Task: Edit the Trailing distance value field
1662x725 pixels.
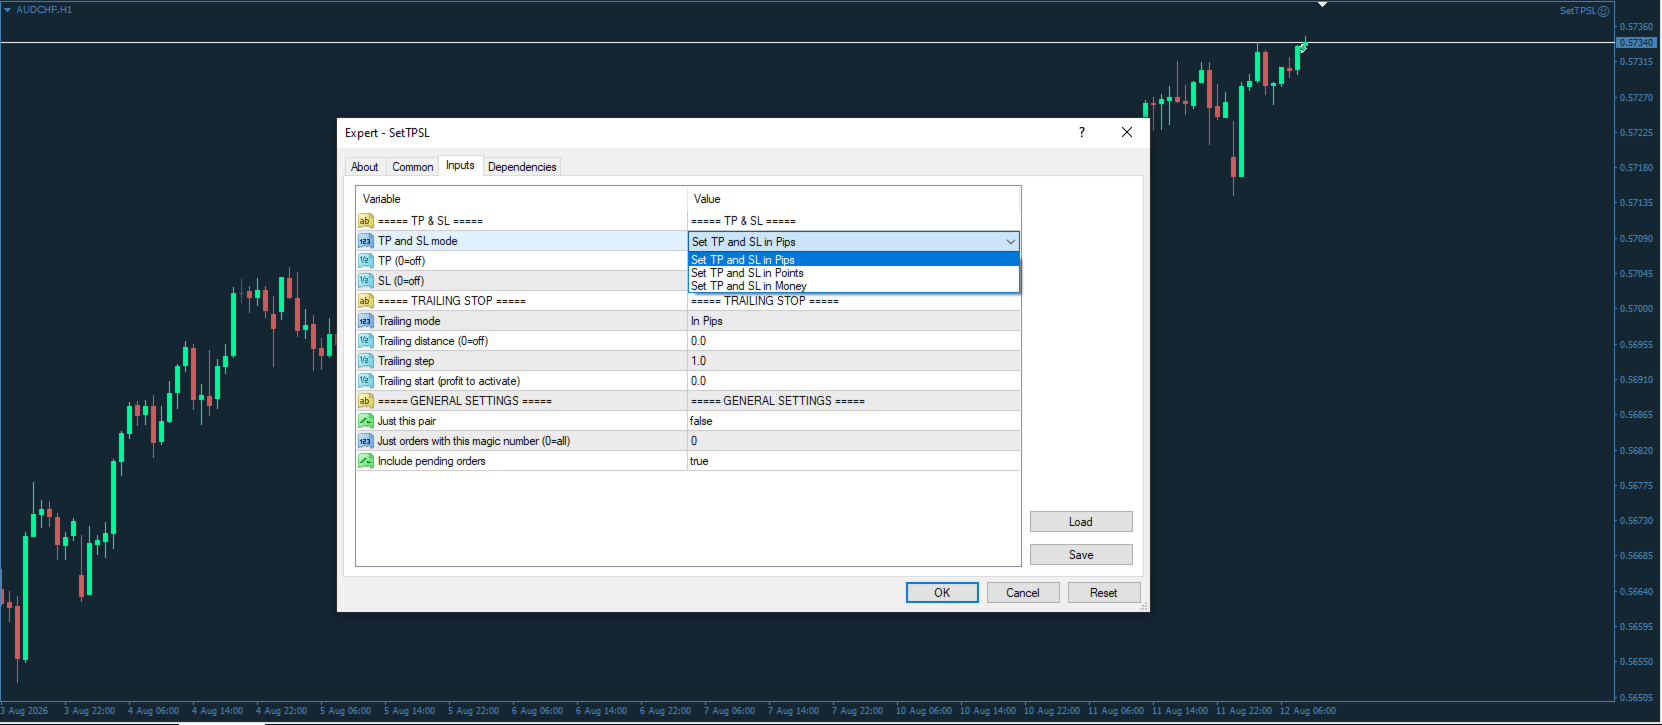Action: click(x=854, y=341)
